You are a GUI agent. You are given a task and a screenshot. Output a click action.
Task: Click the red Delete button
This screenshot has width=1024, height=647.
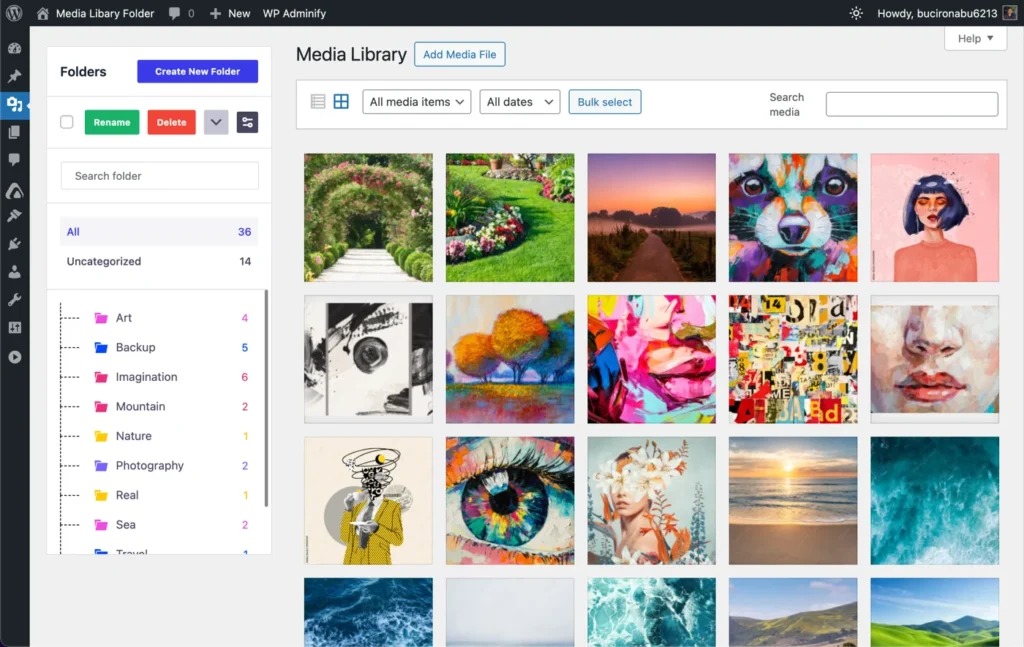tap(171, 122)
